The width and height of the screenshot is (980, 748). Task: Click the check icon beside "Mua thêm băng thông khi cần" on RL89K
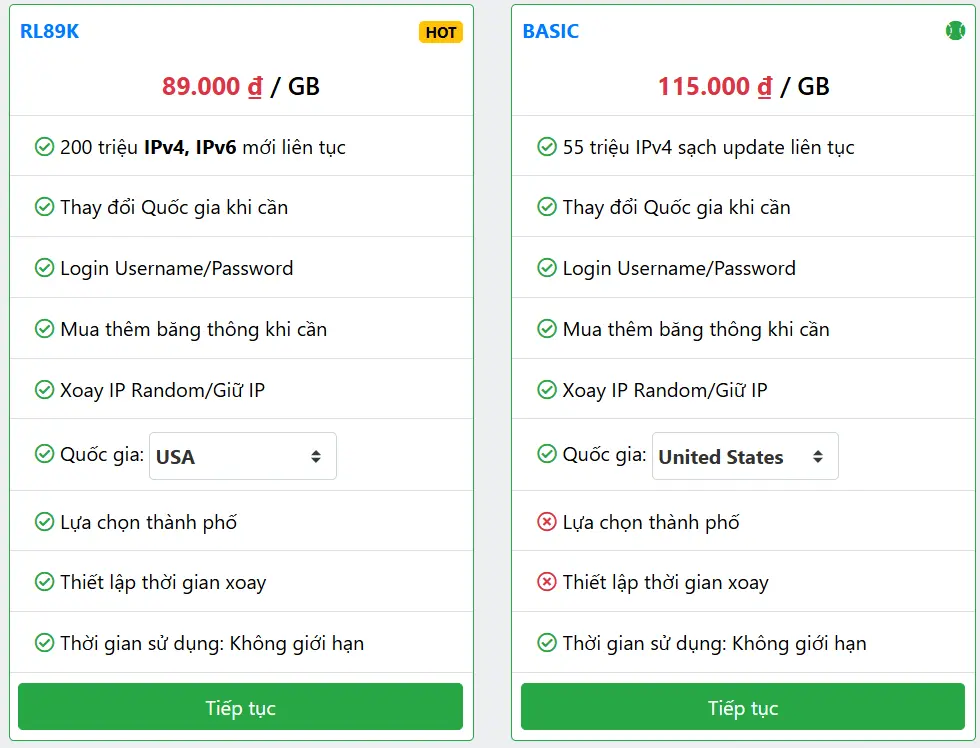[44, 328]
